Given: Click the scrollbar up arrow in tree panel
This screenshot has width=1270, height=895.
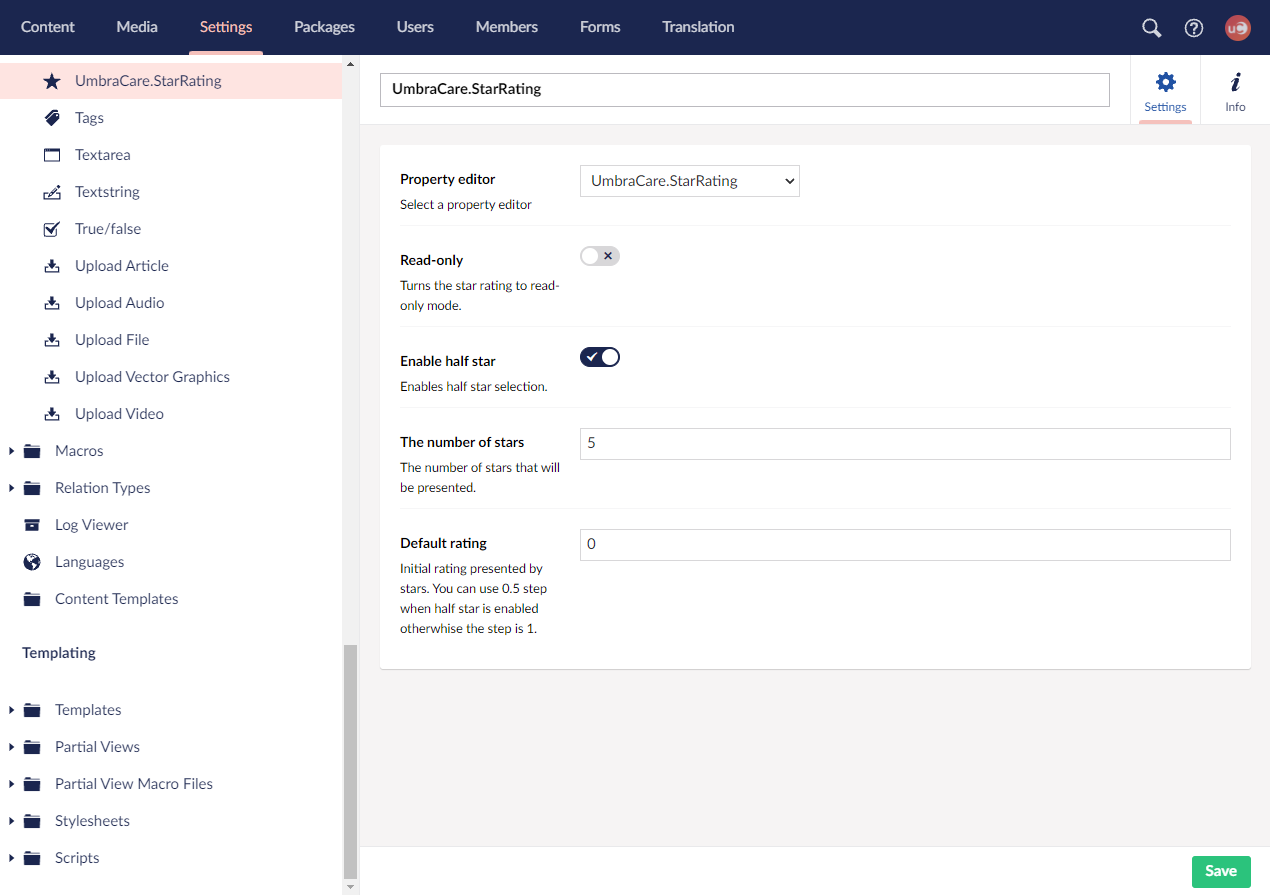Looking at the screenshot, I should (x=350, y=64).
